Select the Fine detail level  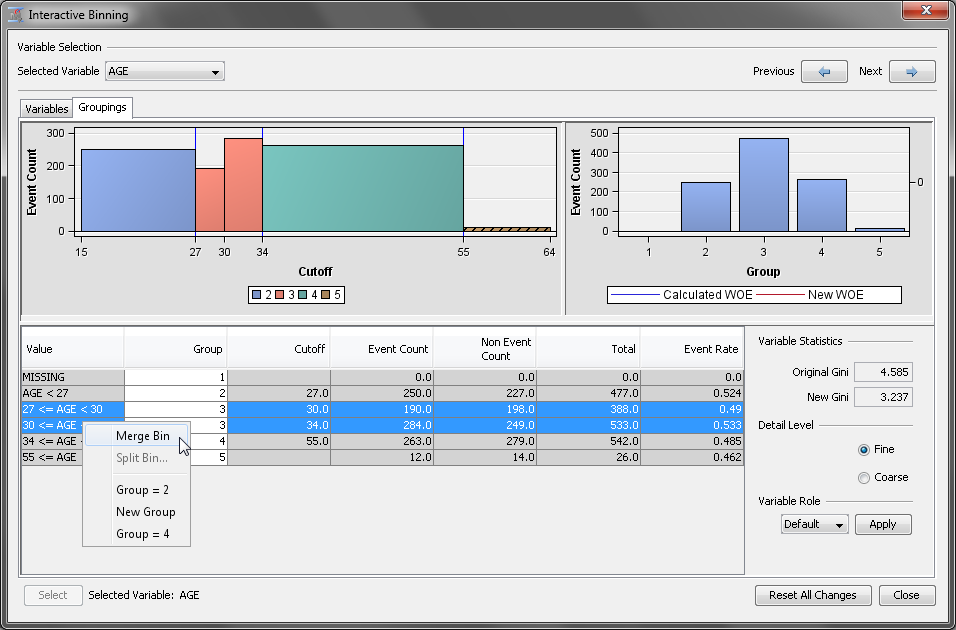pos(864,450)
